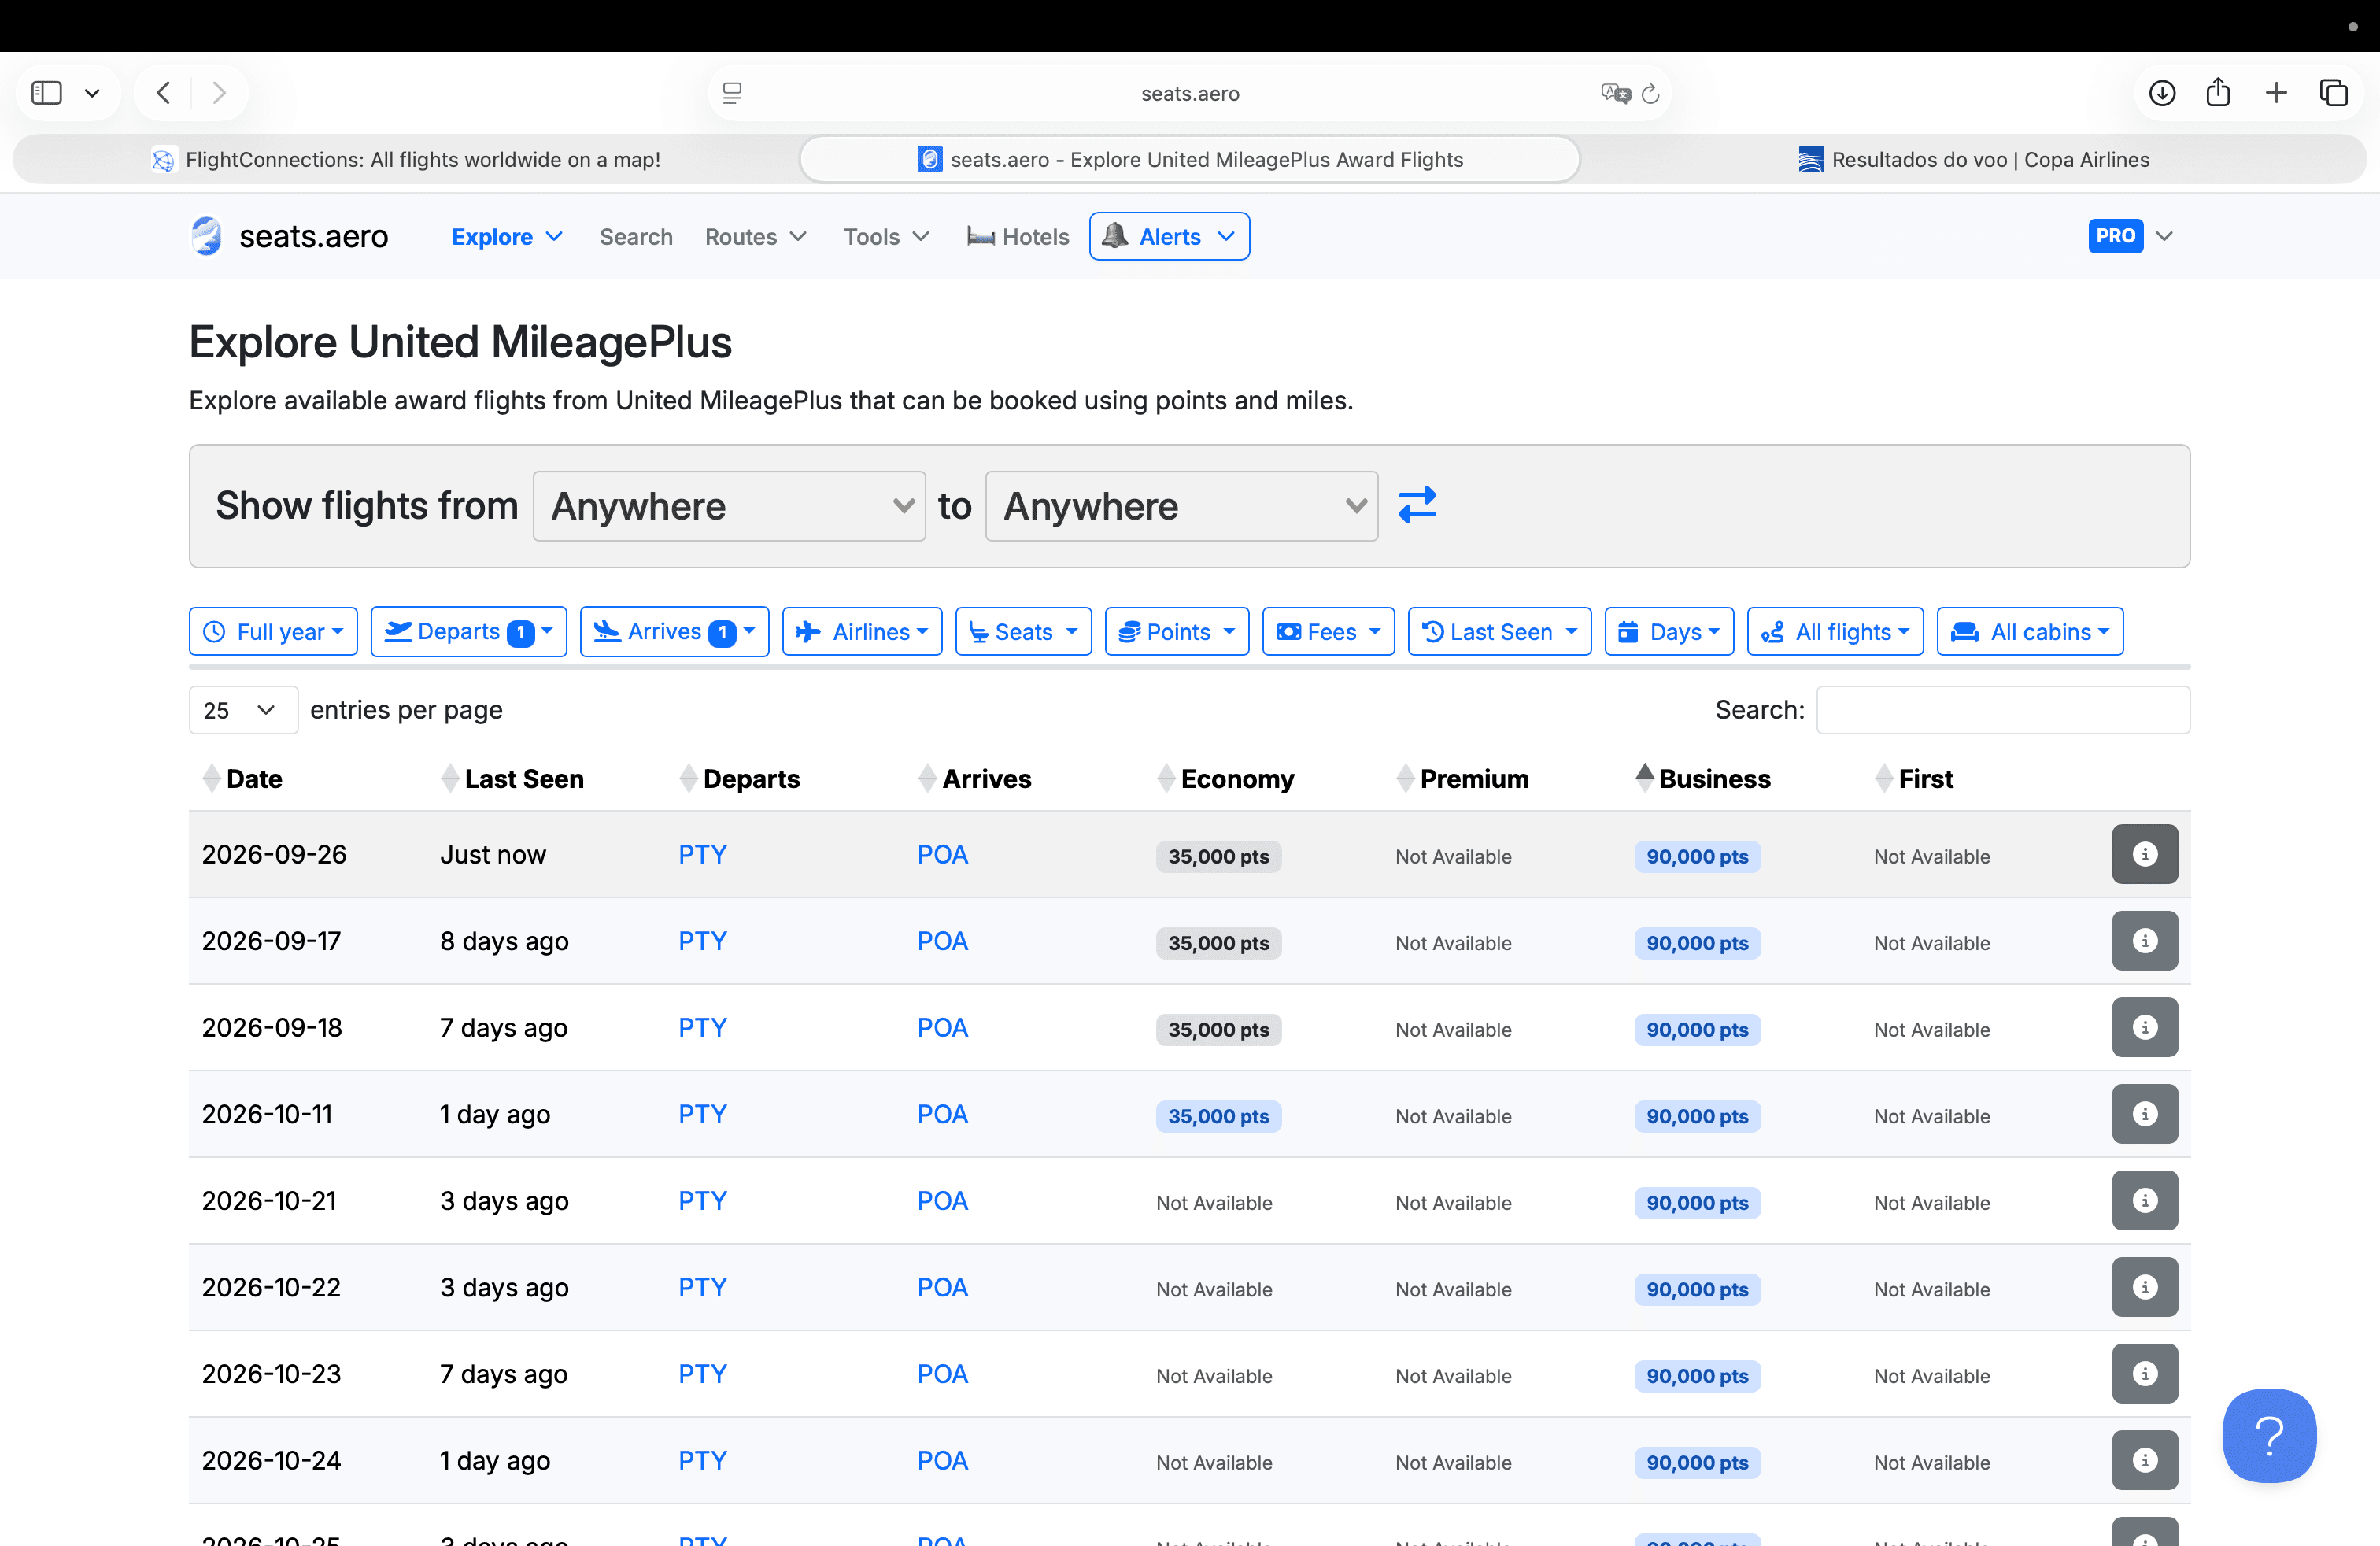Expand the Airlines filter dropdown
Viewport: 2380px width, 1546px height.
862,631
